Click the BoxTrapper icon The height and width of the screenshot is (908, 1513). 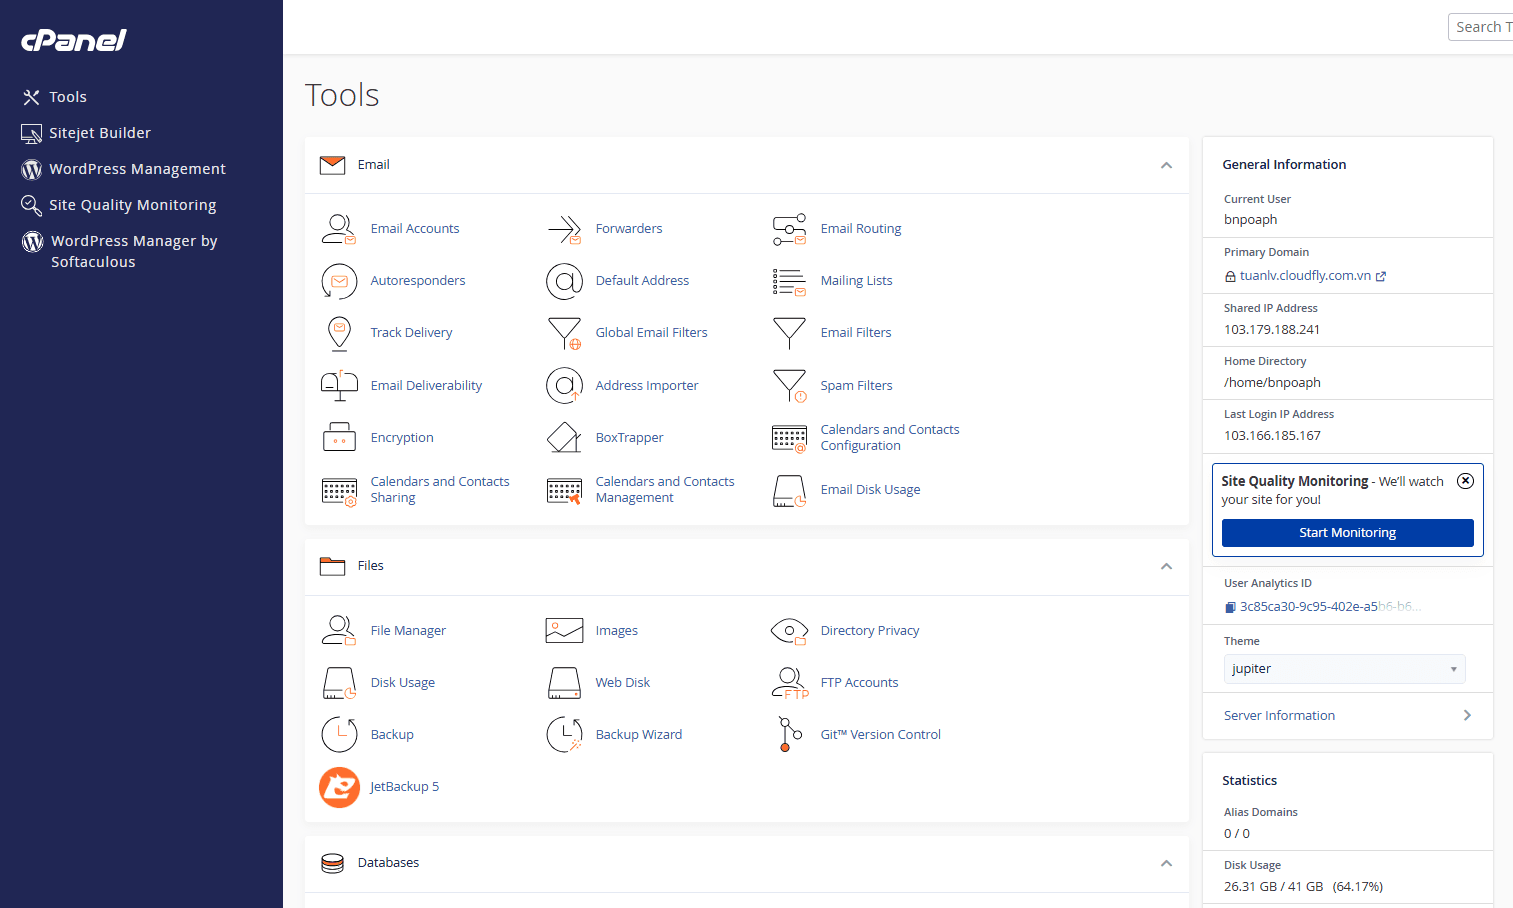coord(564,437)
